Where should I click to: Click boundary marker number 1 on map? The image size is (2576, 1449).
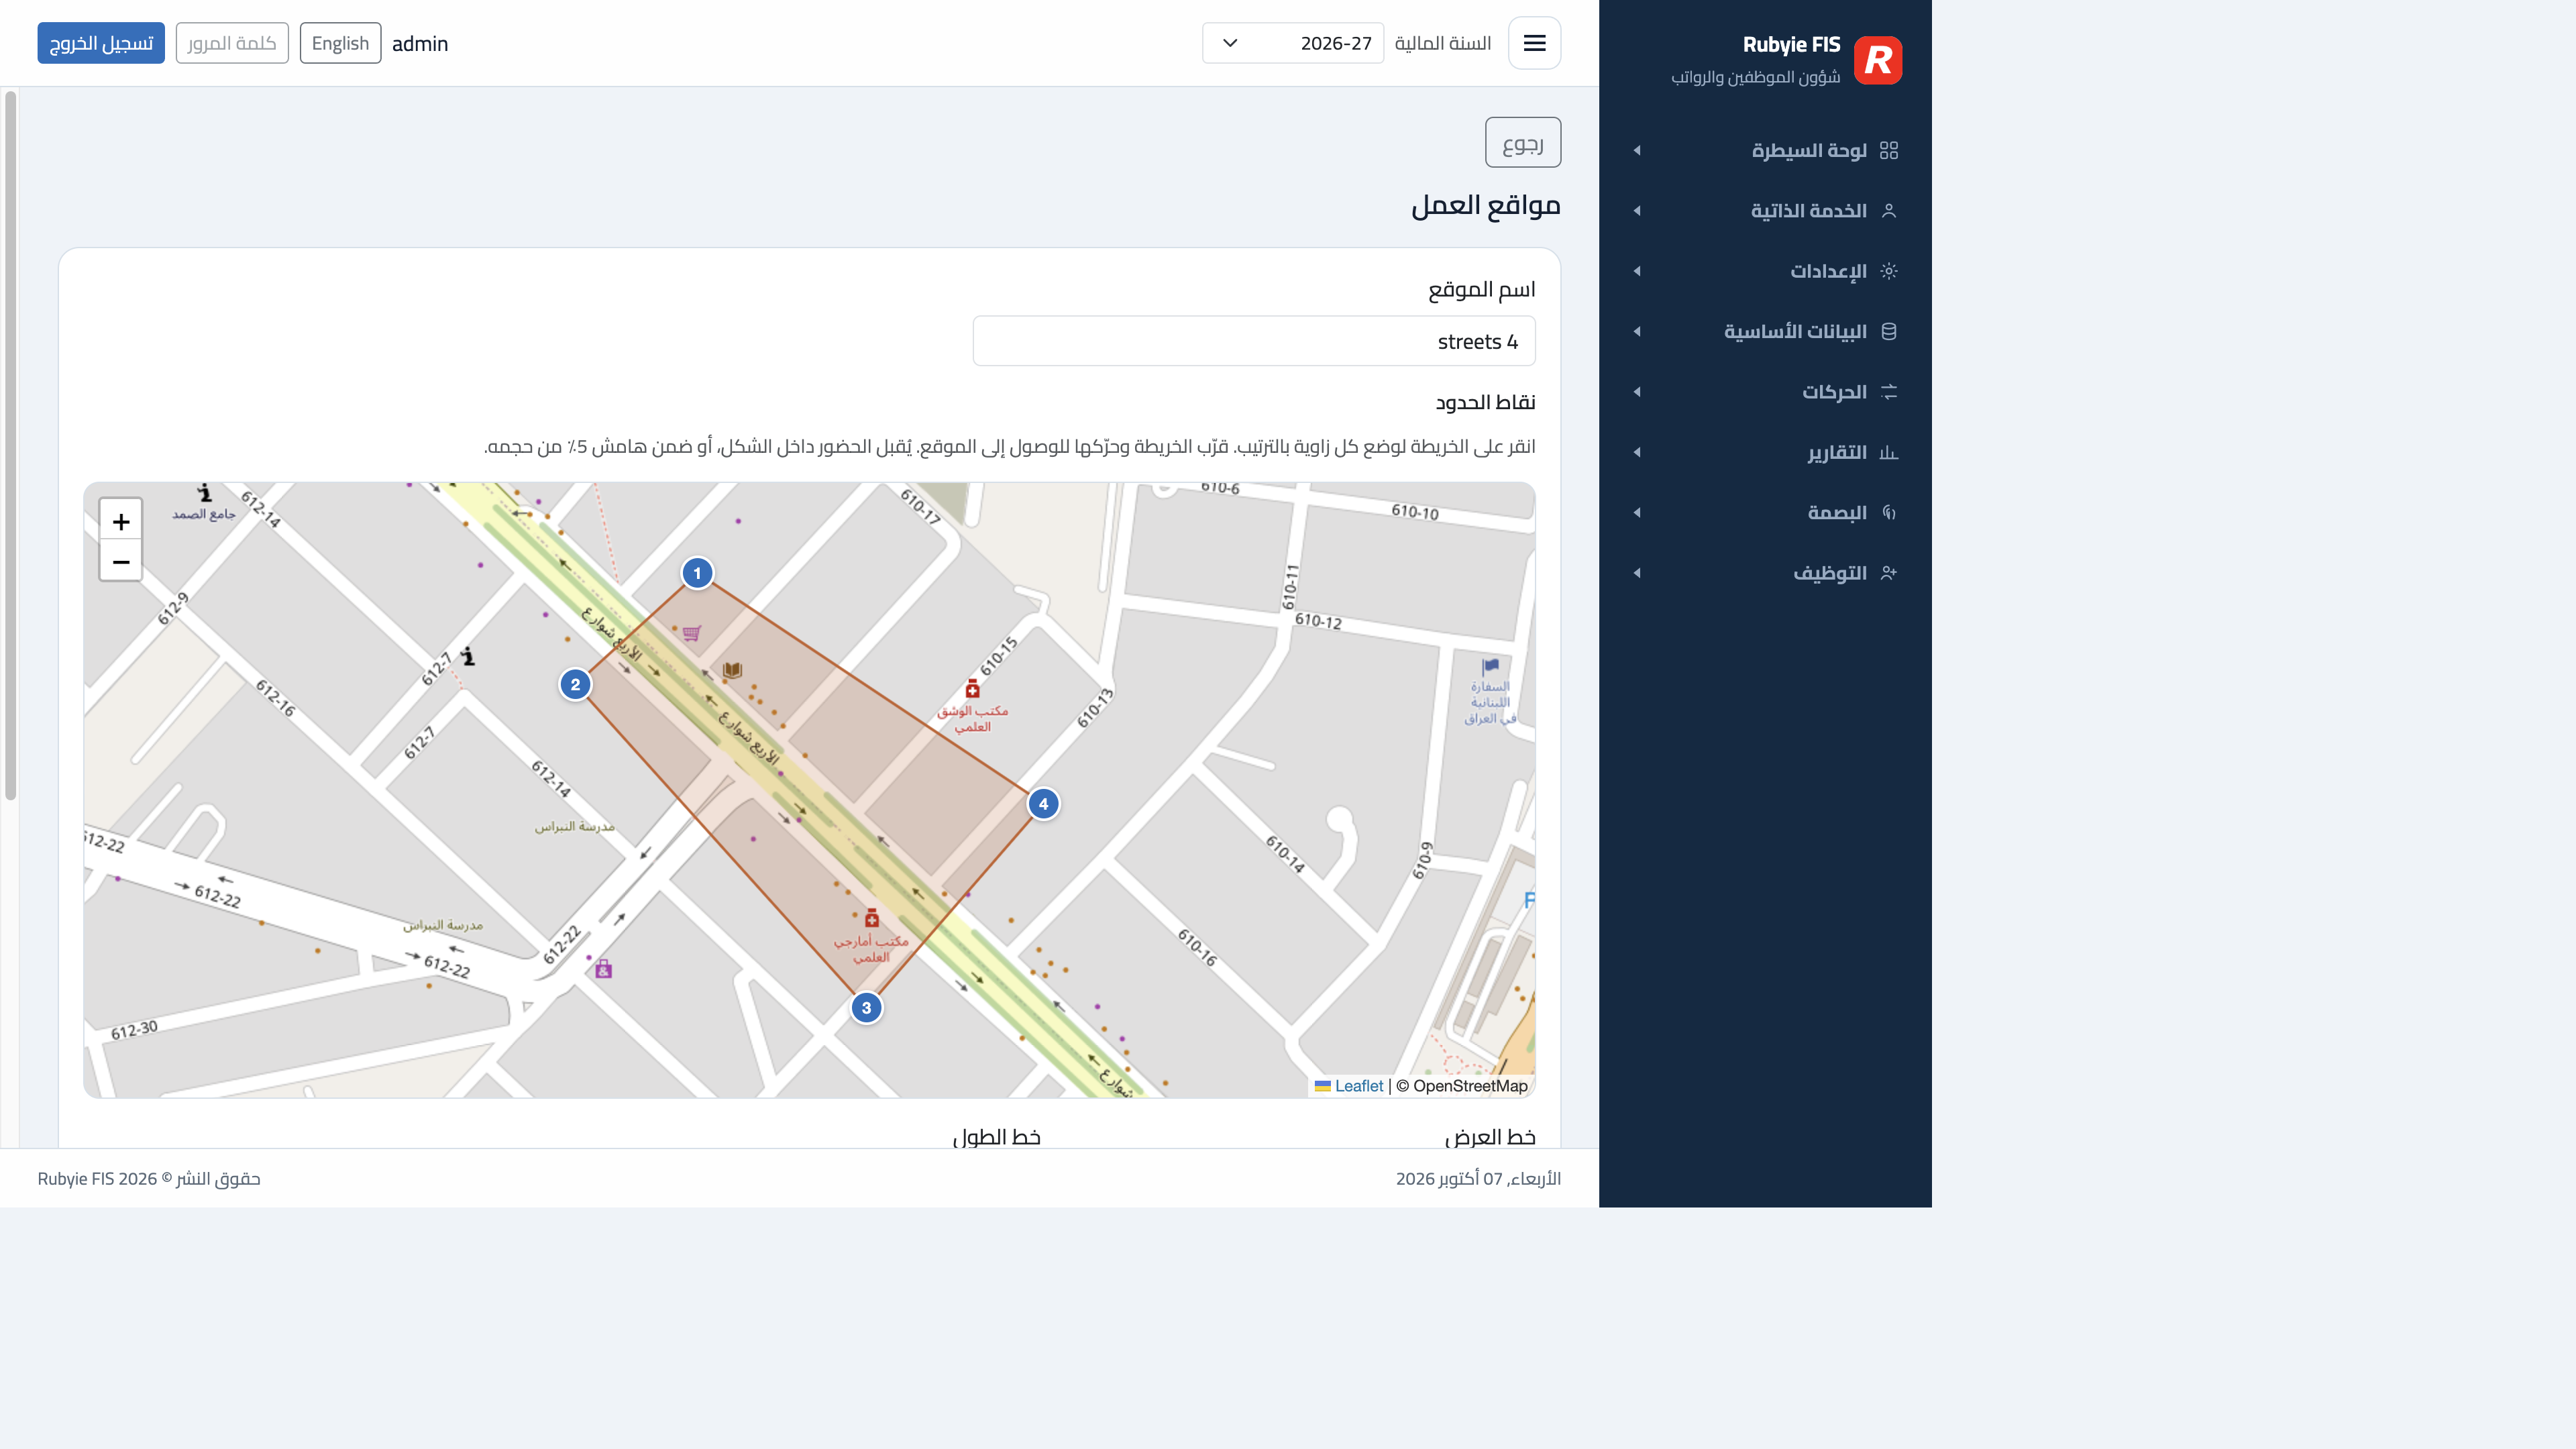click(697, 573)
